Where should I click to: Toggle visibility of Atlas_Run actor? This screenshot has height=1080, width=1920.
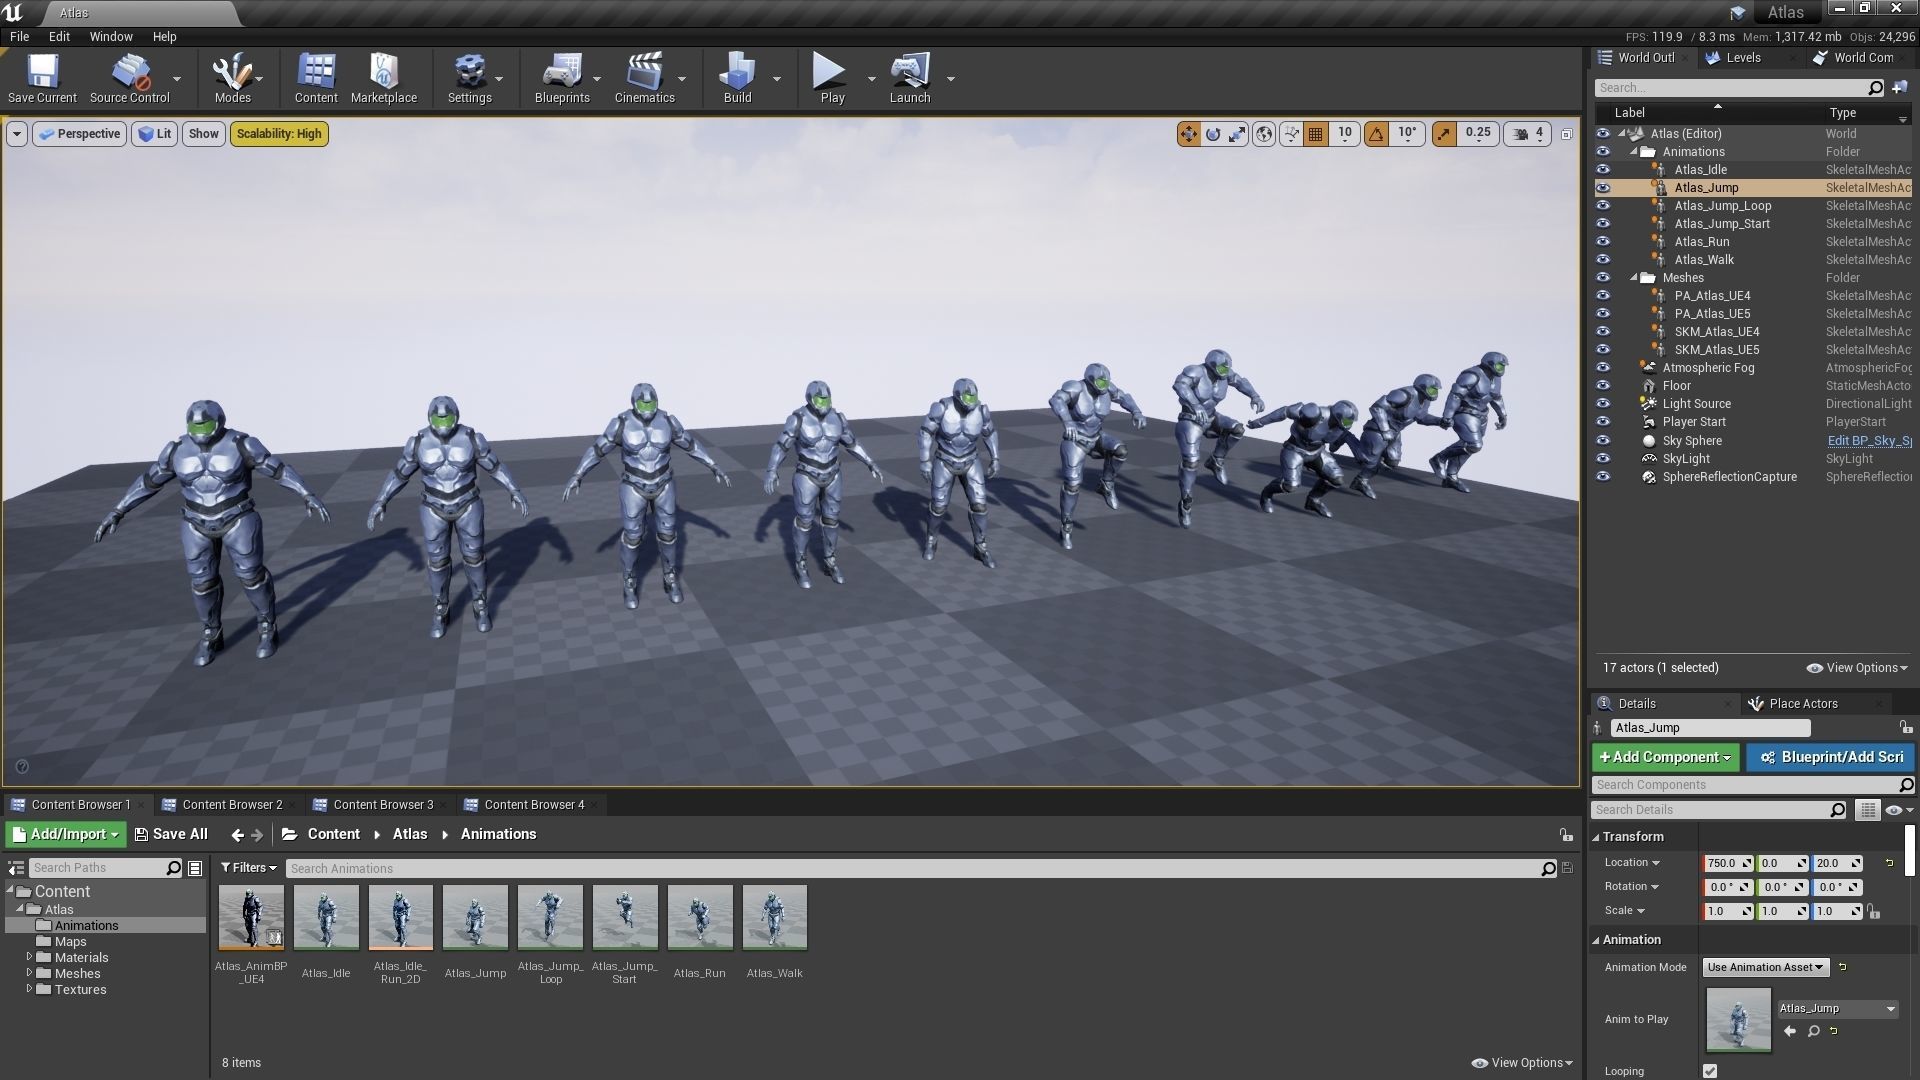click(1603, 242)
